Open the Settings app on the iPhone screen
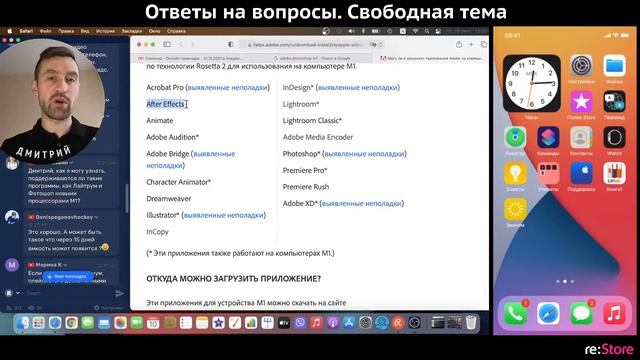 (581, 66)
